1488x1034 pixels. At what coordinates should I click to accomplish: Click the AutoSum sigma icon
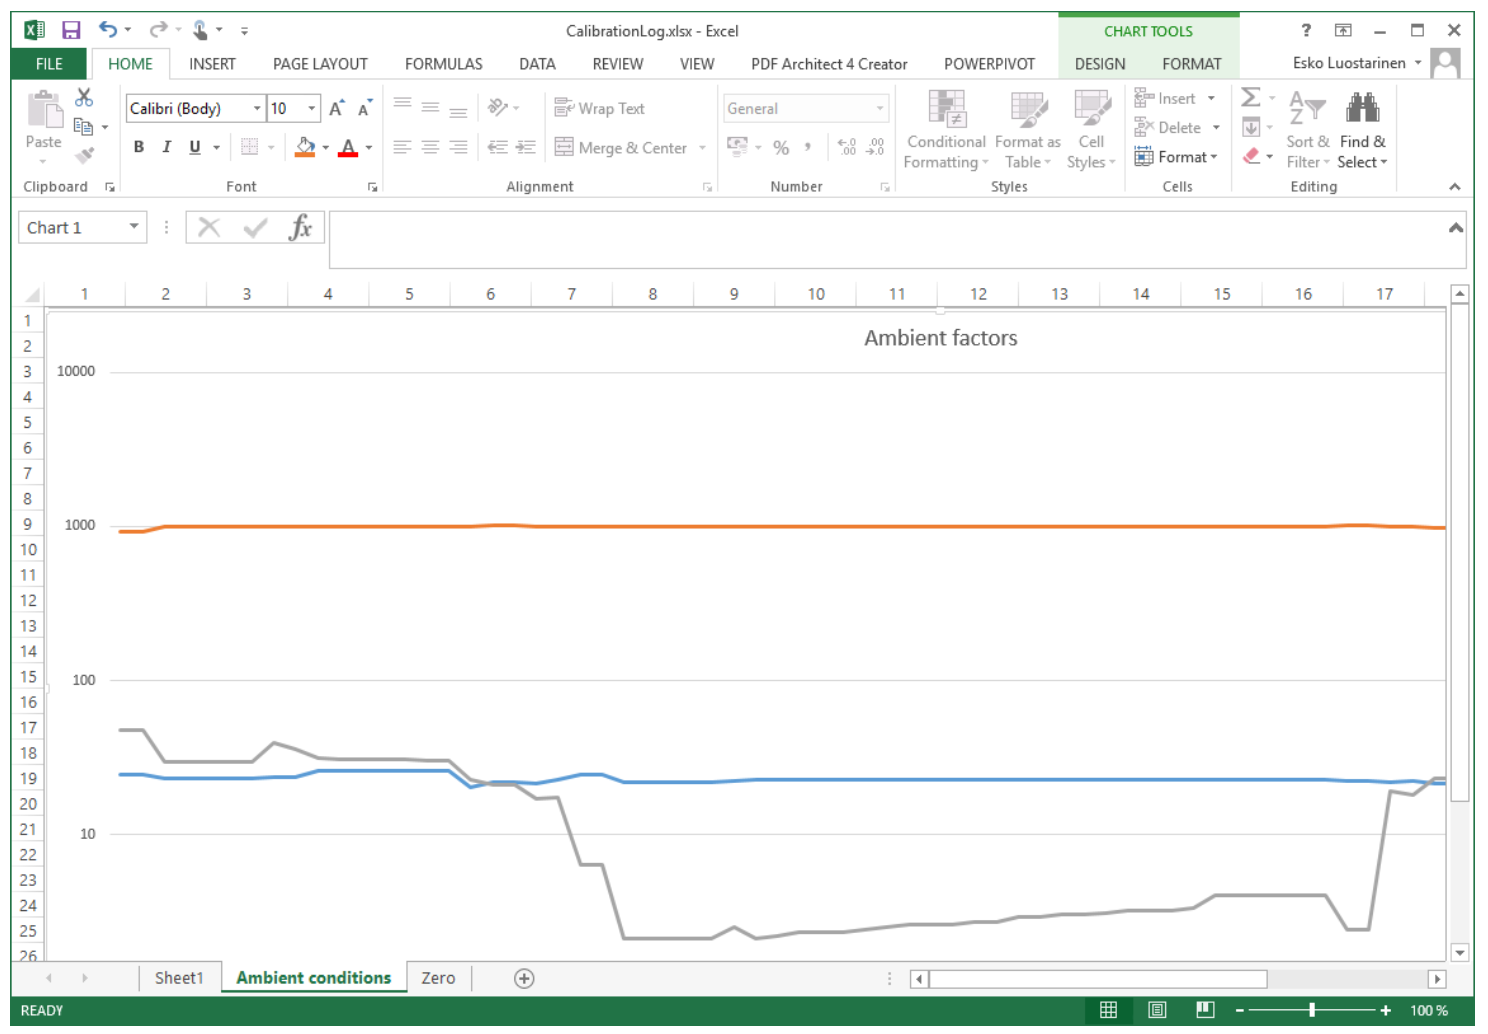(1250, 97)
